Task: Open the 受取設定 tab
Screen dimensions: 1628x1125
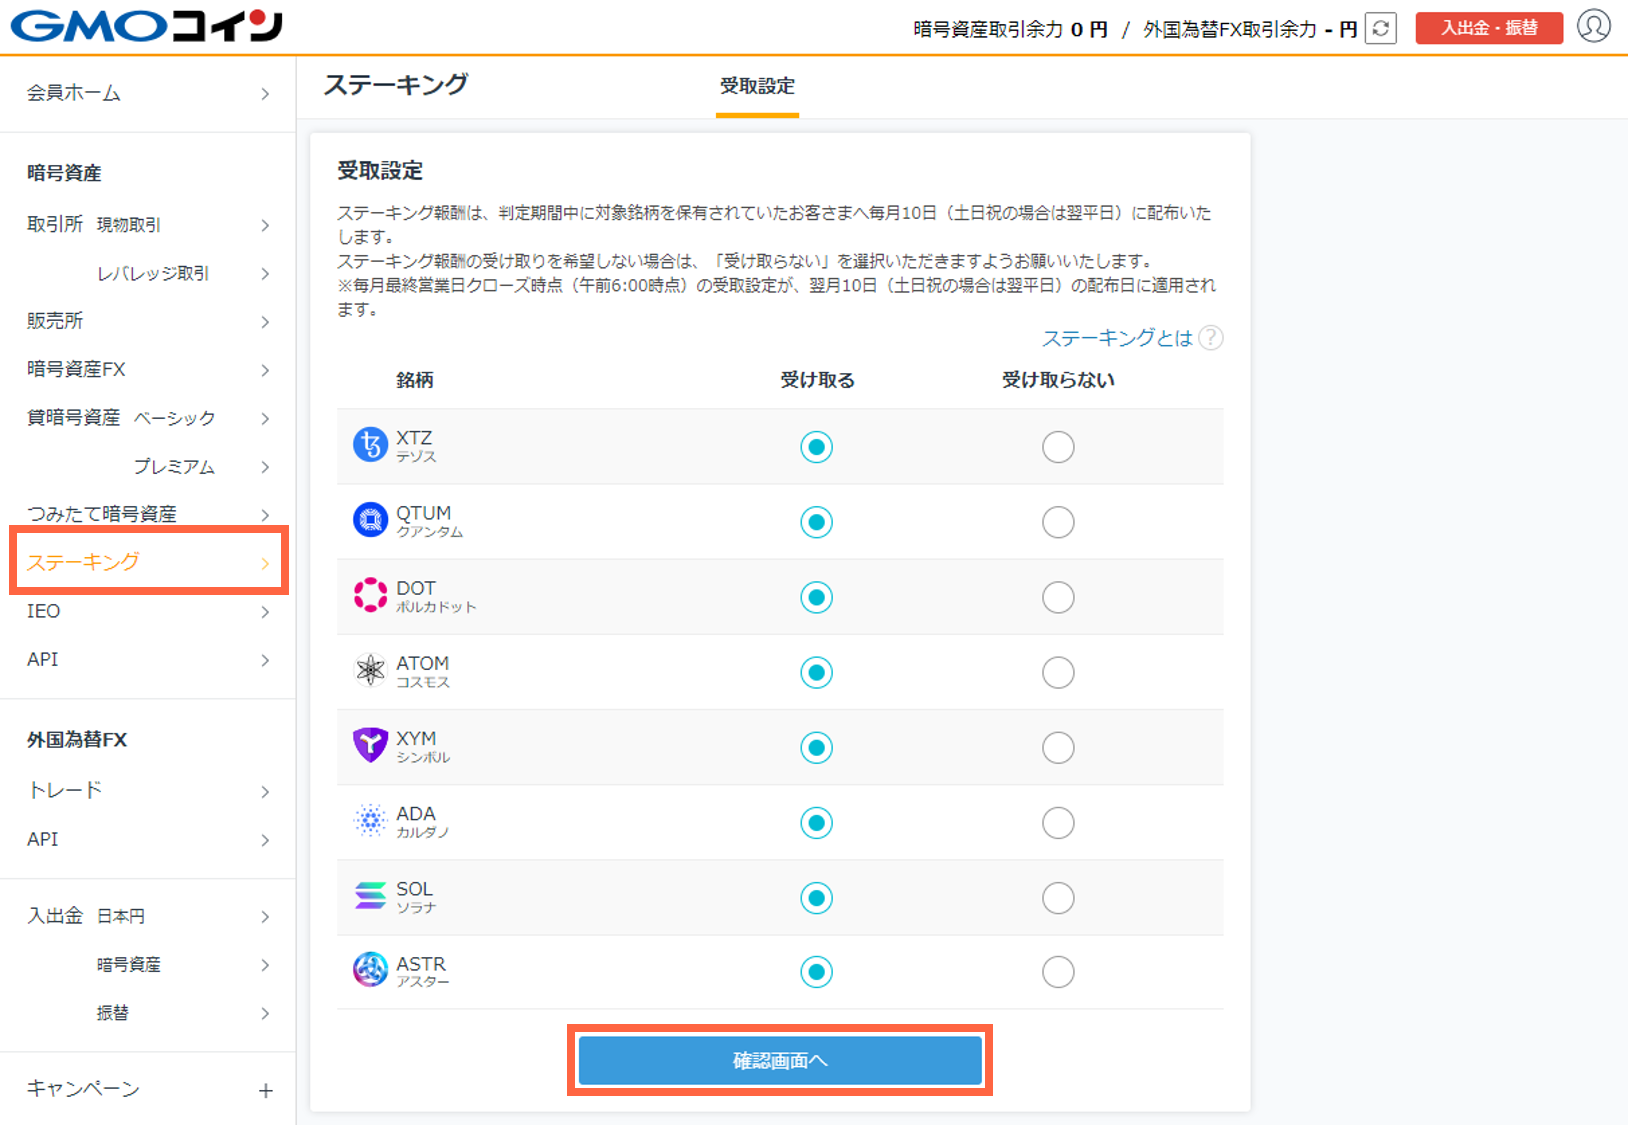Action: pos(757,86)
